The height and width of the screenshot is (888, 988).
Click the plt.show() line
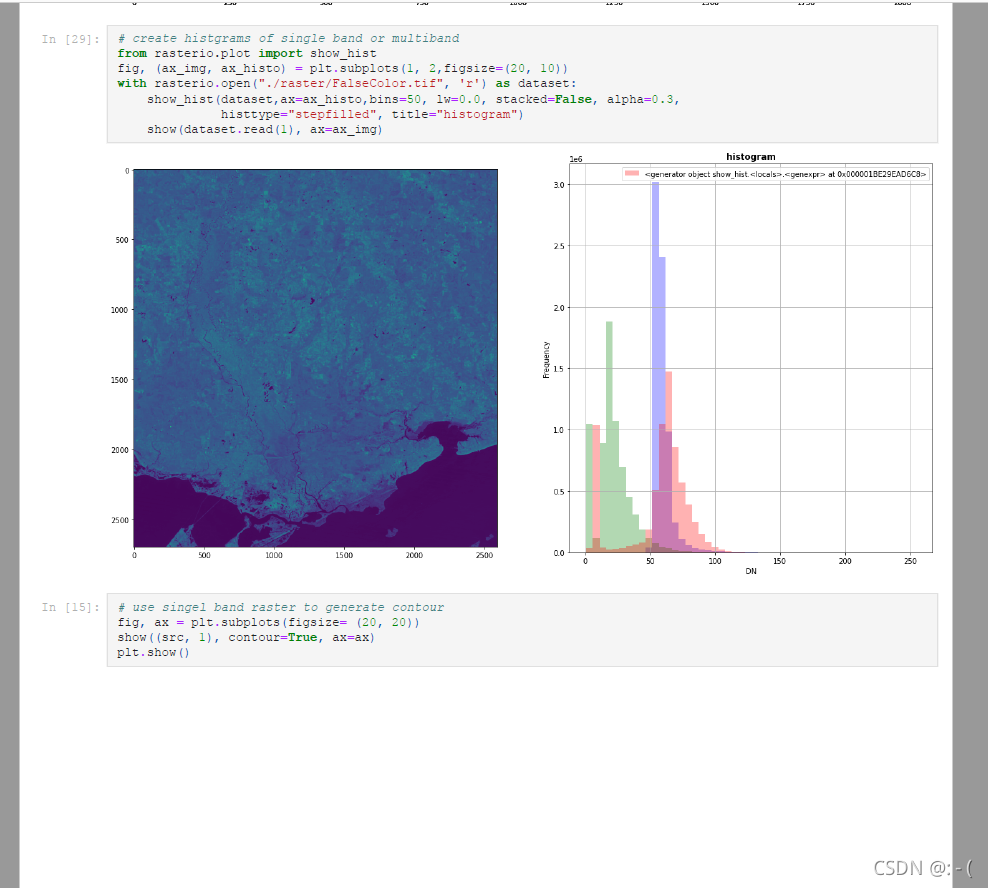[x=153, y=652]
